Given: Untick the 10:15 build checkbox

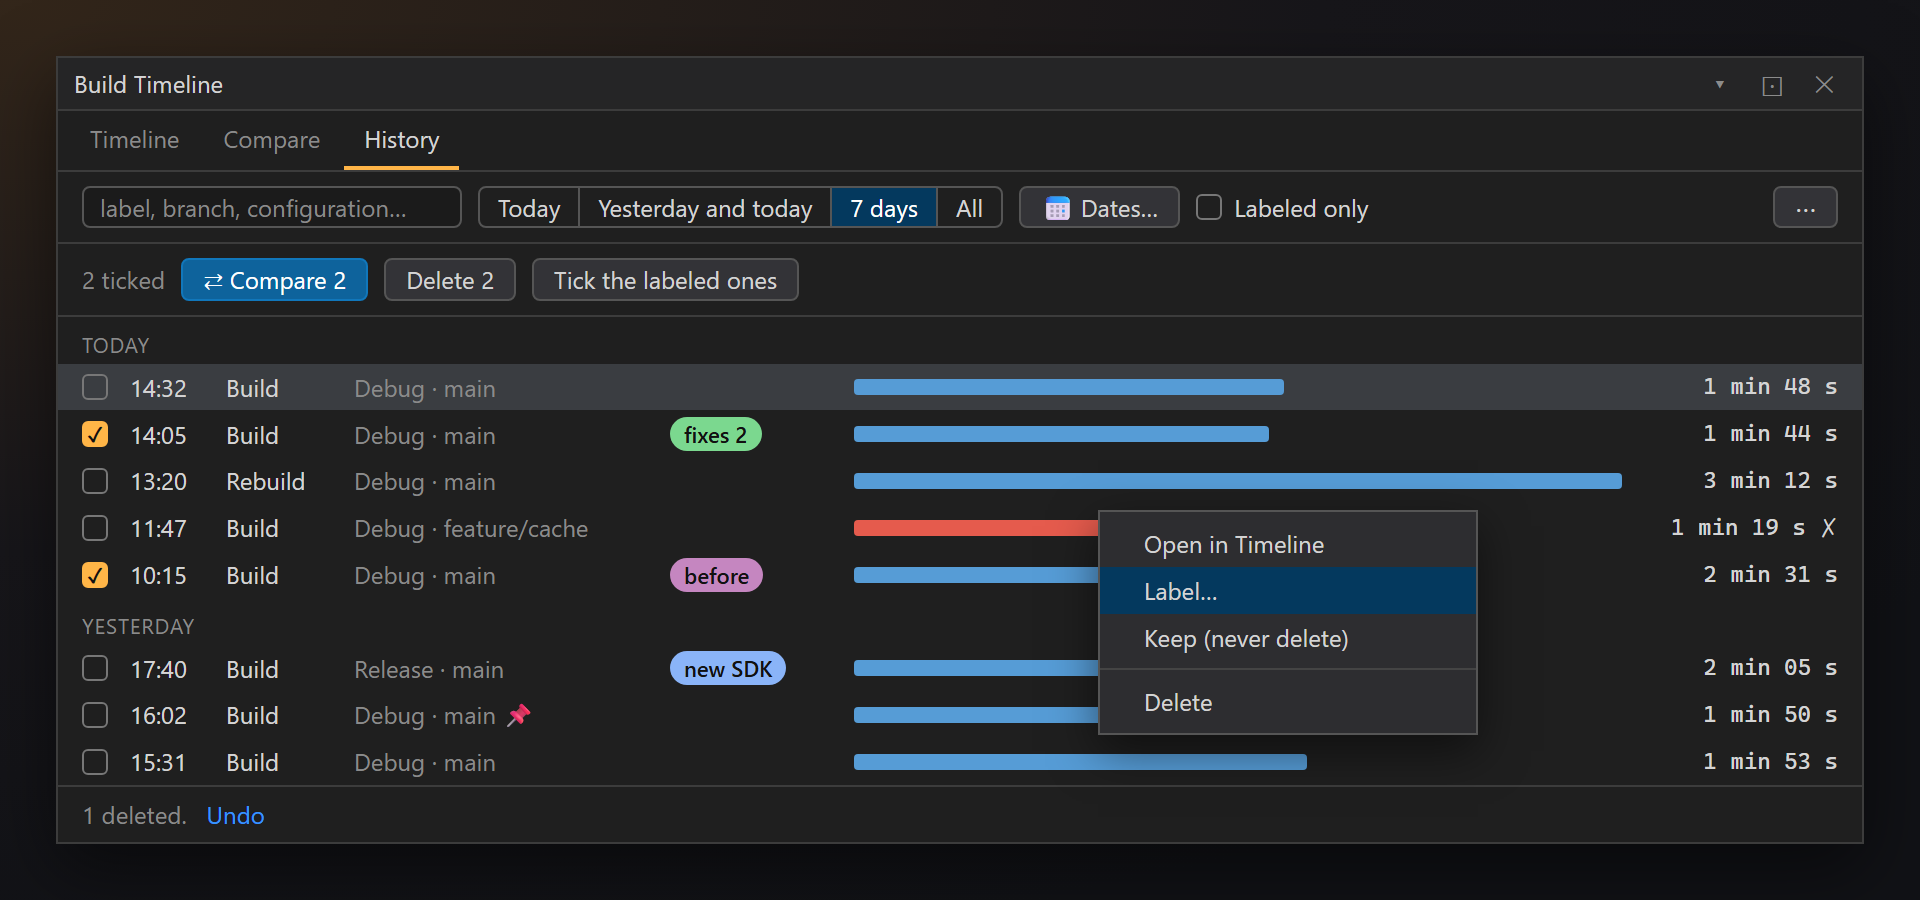Looking at the screenshot, I should 95,575.
